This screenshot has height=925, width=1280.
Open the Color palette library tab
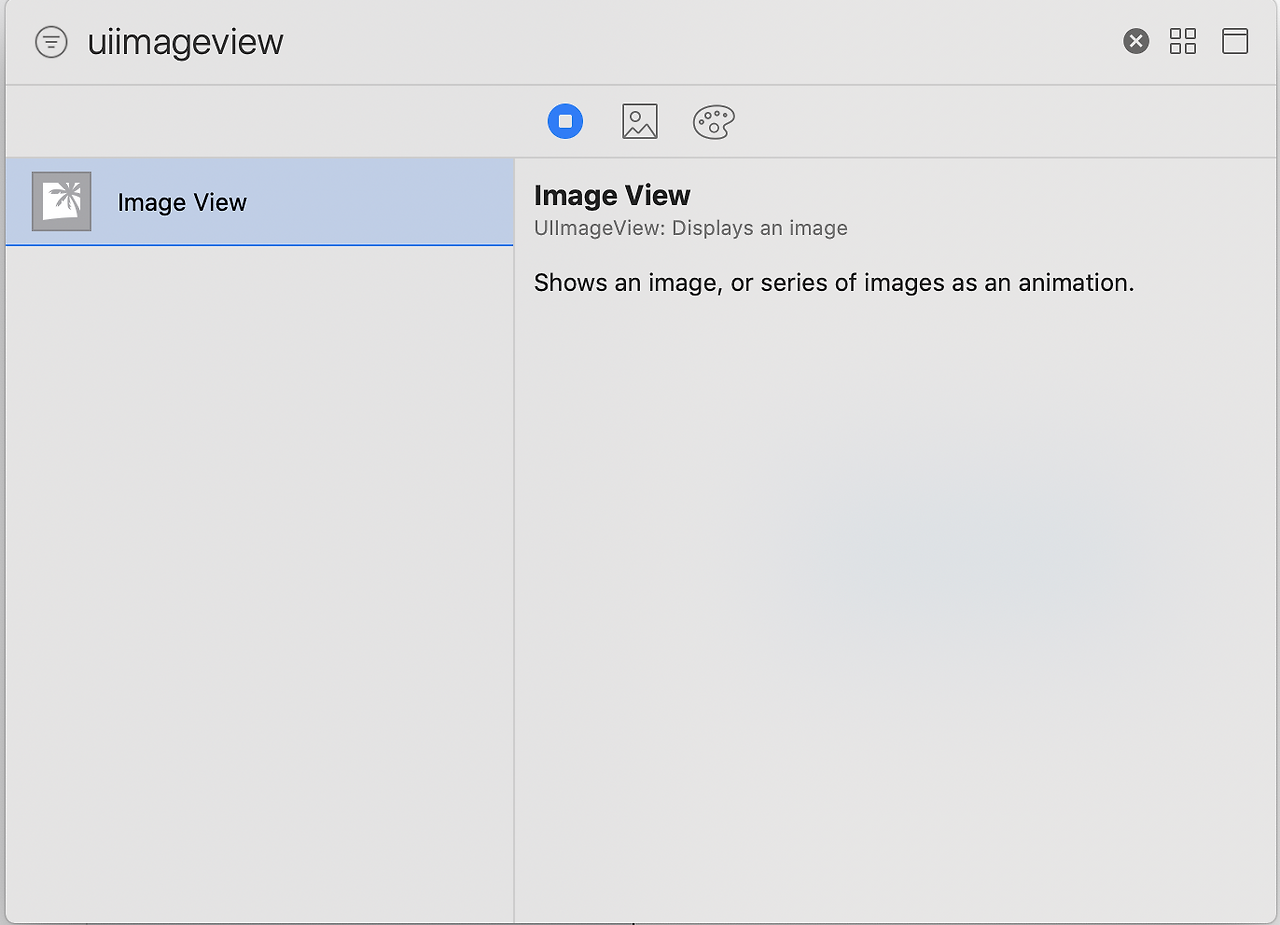[714, 121]
